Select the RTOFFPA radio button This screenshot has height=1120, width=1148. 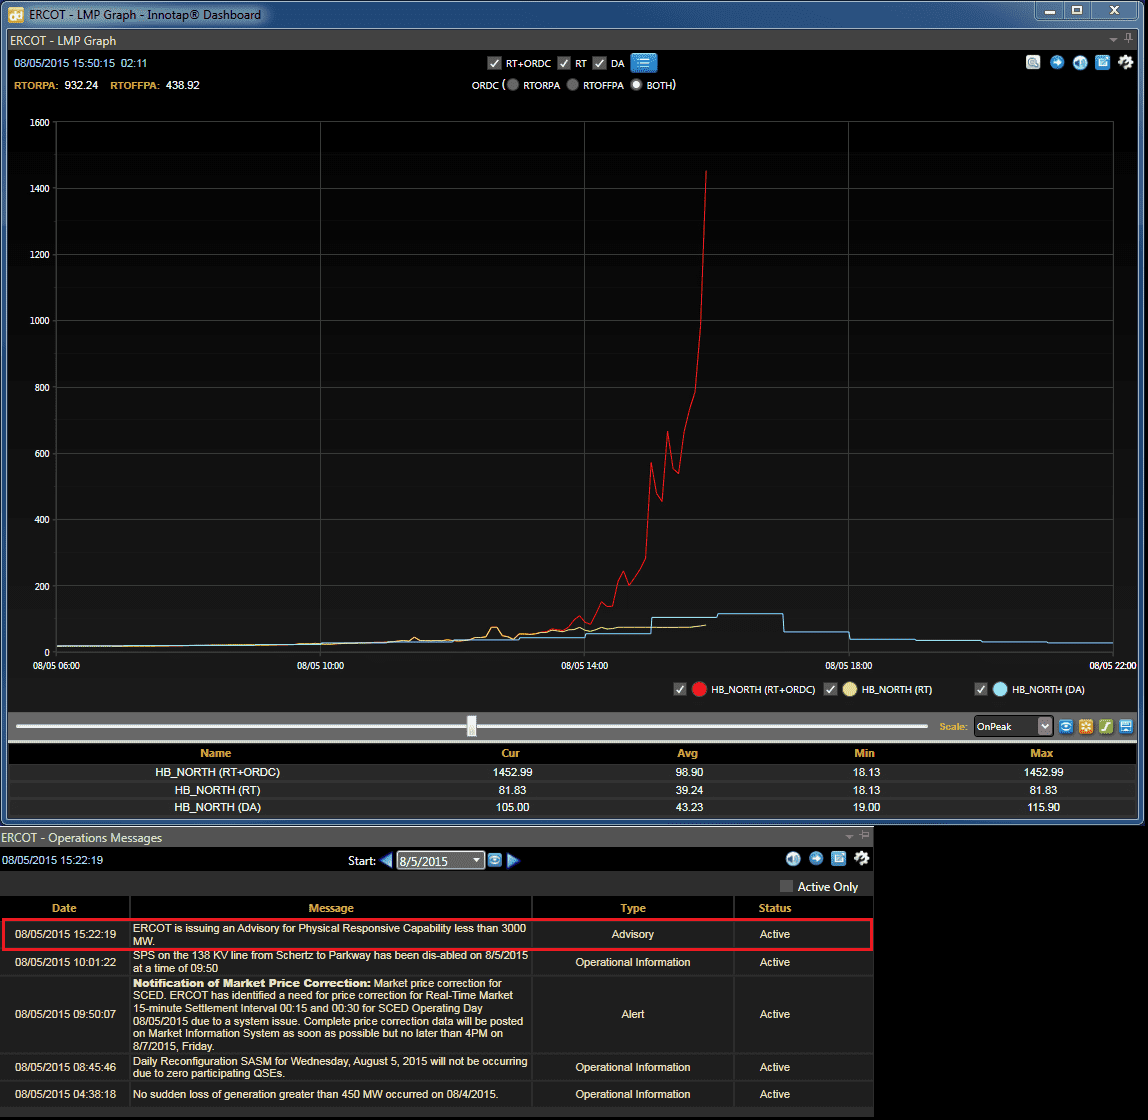coord(573,85)
